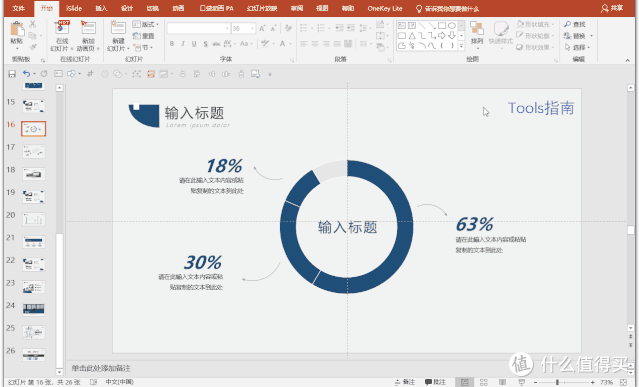
Task: Select the oval shape in shapes gallery
Action: pyautogui.click(x=452, y=26)
